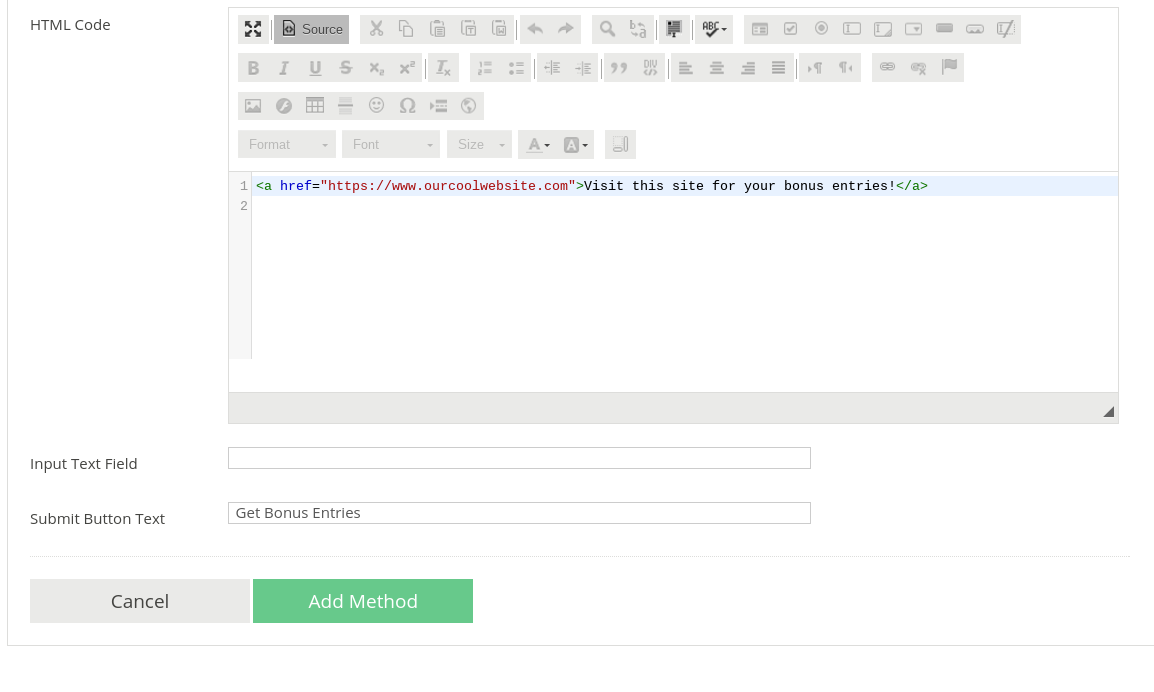
Task: Open the Size dropdown
Action: pyautogui.click(x=479, y=144)
